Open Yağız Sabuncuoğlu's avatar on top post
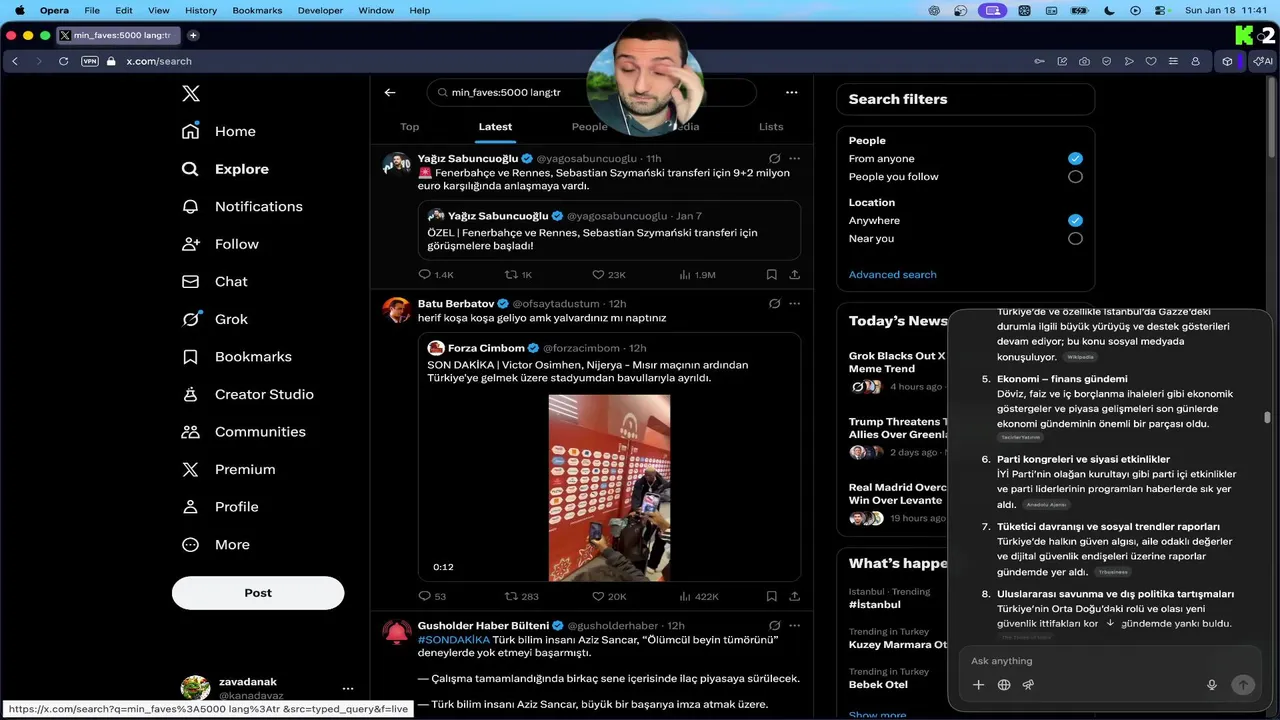The height and width of the screenshot is (720, 1280). (x=397, y=165)
